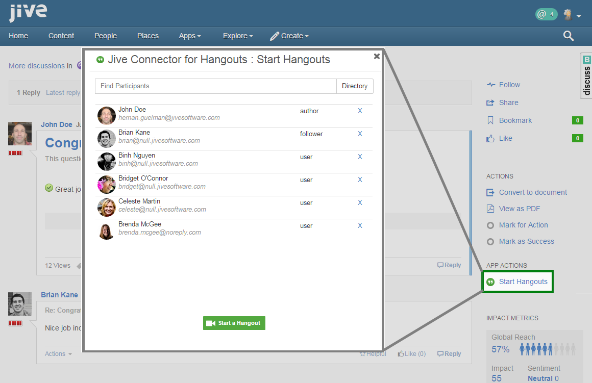Open John Doe's profile link in post

56,125
